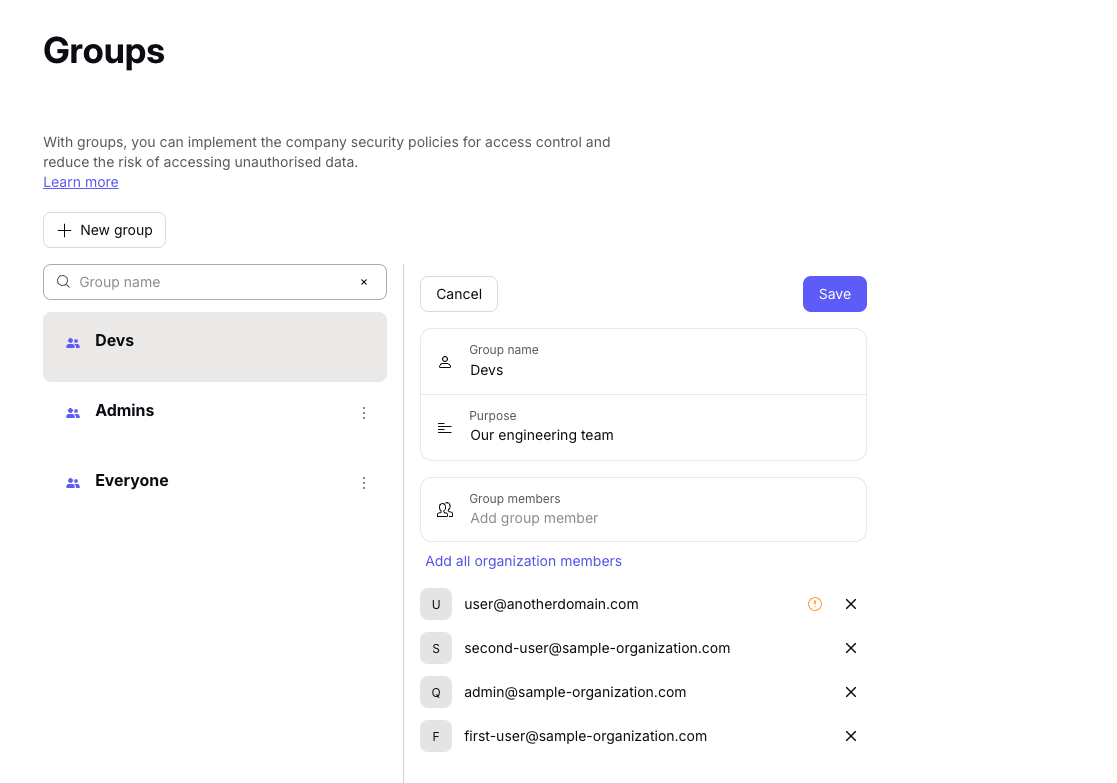Save the Devs group changes
Viewport: 1117px width, 783px height.
click(x=835, y=294)
